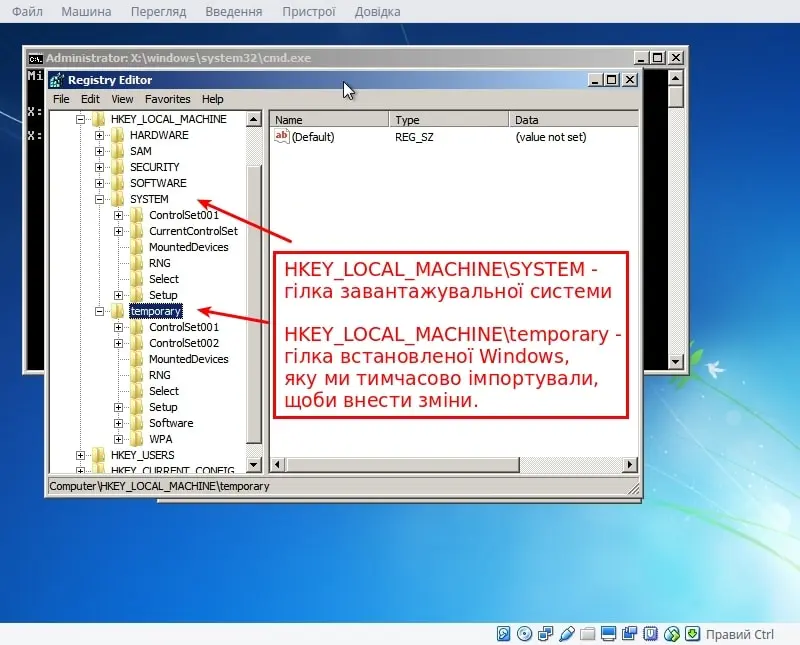Image resolution: width=800 pixels, height=645 pixels.
Task: Open the Перегляд menu
Action: tap(158, 11)
